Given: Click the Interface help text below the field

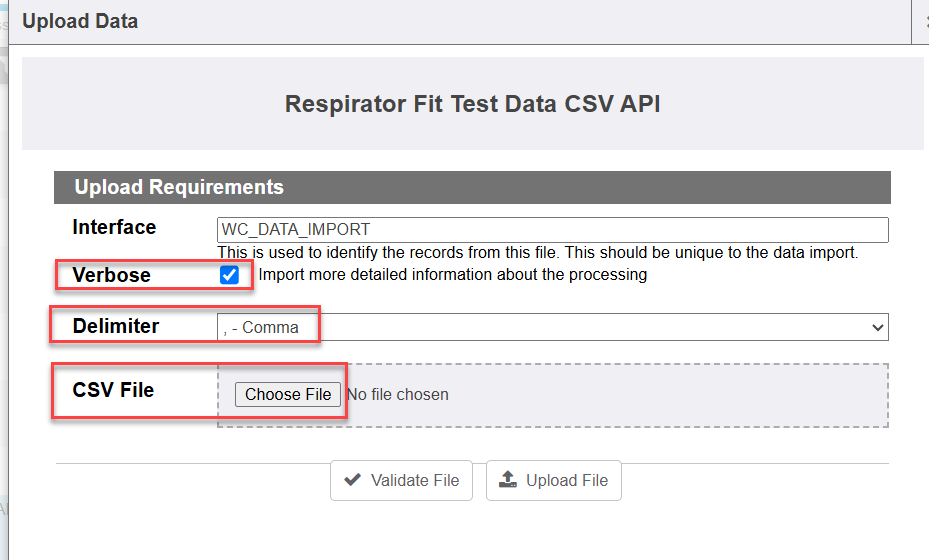Looking at the screenshot, I should [x=537, y=253].
